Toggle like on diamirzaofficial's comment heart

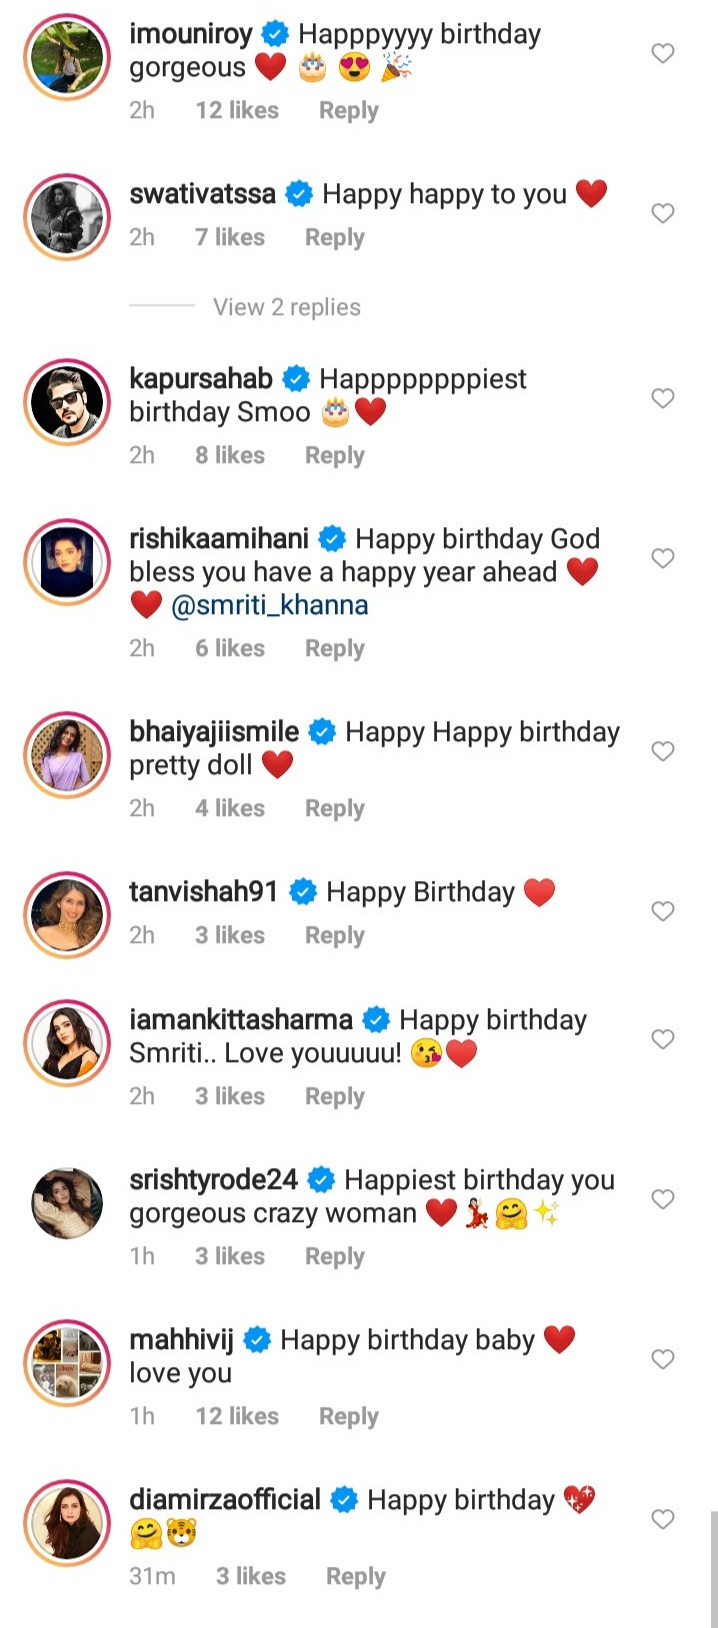click(663, 1519)
